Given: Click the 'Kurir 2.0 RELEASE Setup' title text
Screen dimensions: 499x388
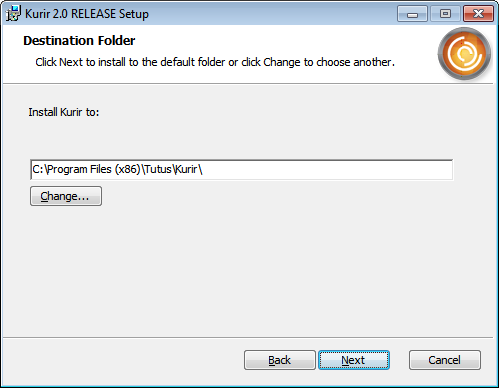Looking at the screenshot, I should click(x=87, y=14).
